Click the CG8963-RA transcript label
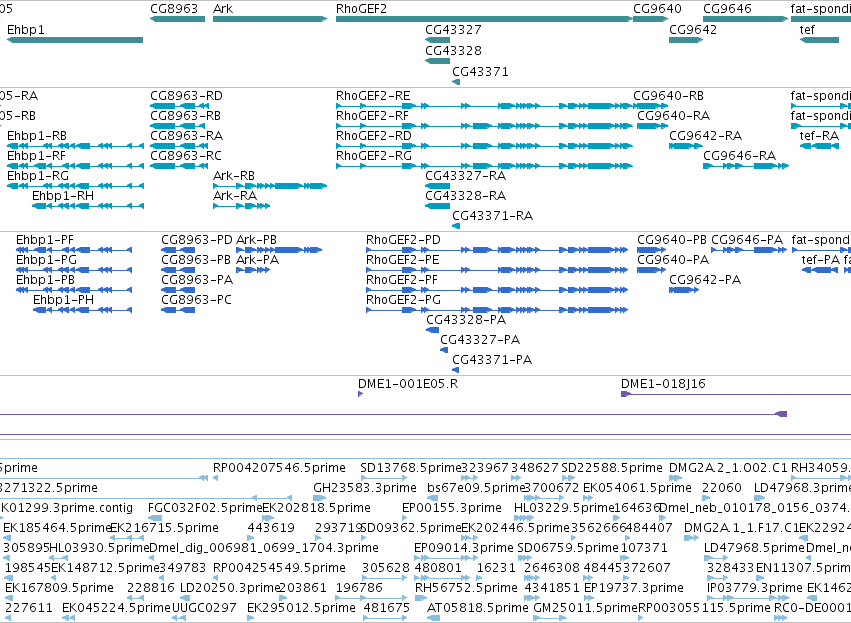The width and height of the screenshot is (851, 623). (186, 136)
